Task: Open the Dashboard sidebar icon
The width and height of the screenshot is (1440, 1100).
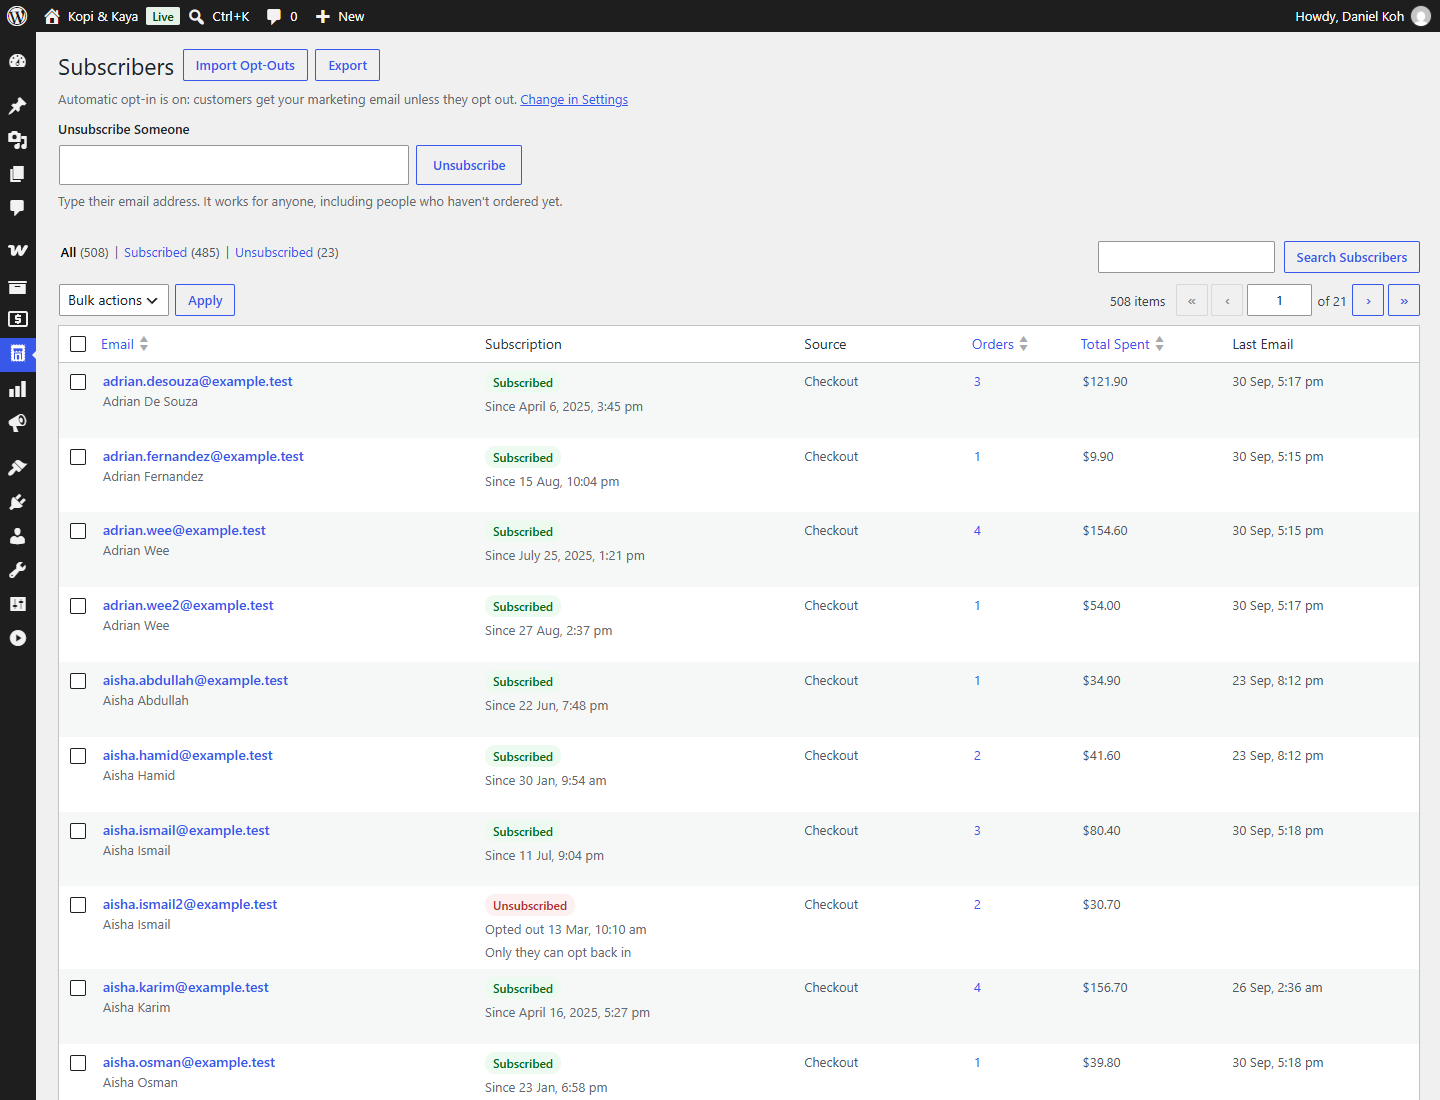Action: (x=17, y=61)
